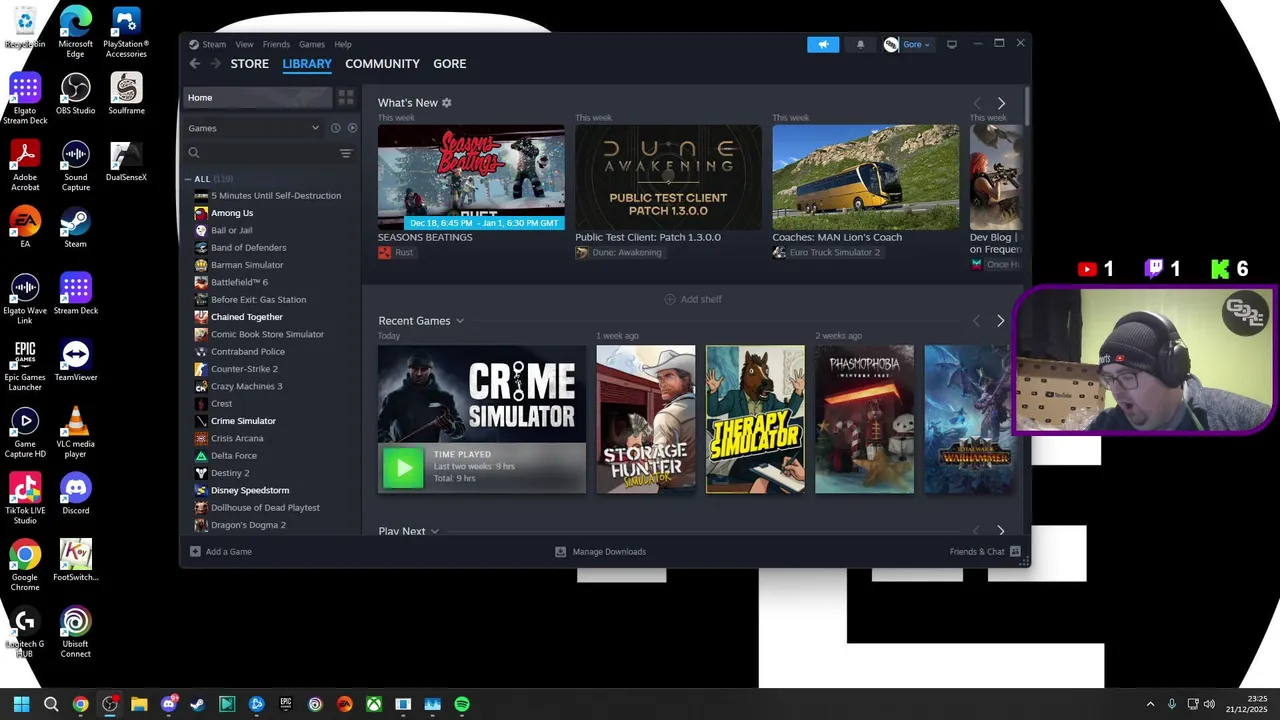The width and height of the screenshot is (1280, 720).
Task: Open the Manage Downloads icon
Action: click(x=560, y=552)
